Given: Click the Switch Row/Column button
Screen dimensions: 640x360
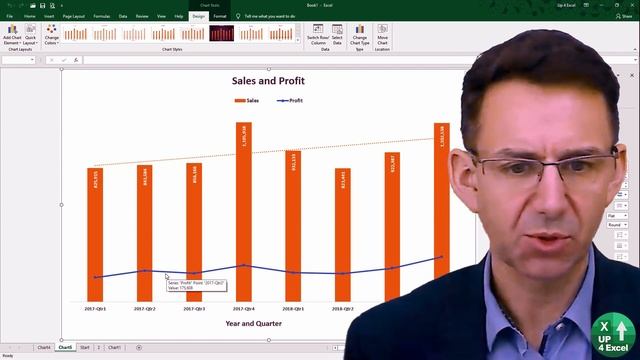Looking at the screenshot, I should tap(318, 35).
